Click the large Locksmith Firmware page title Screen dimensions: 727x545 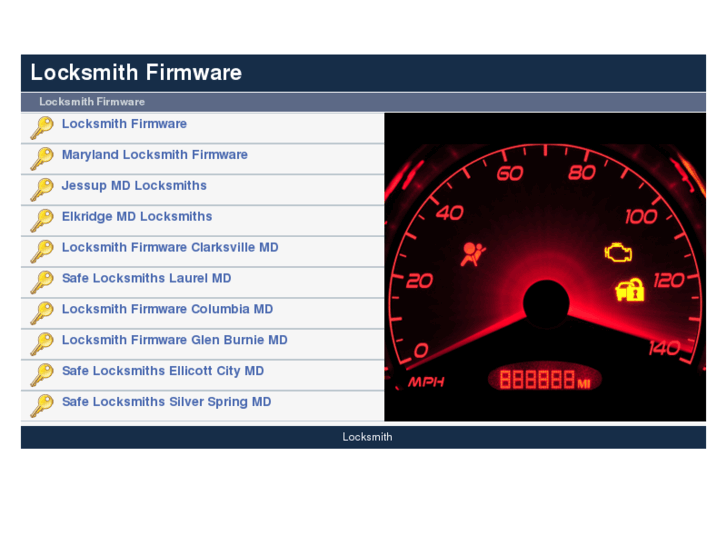136,73
